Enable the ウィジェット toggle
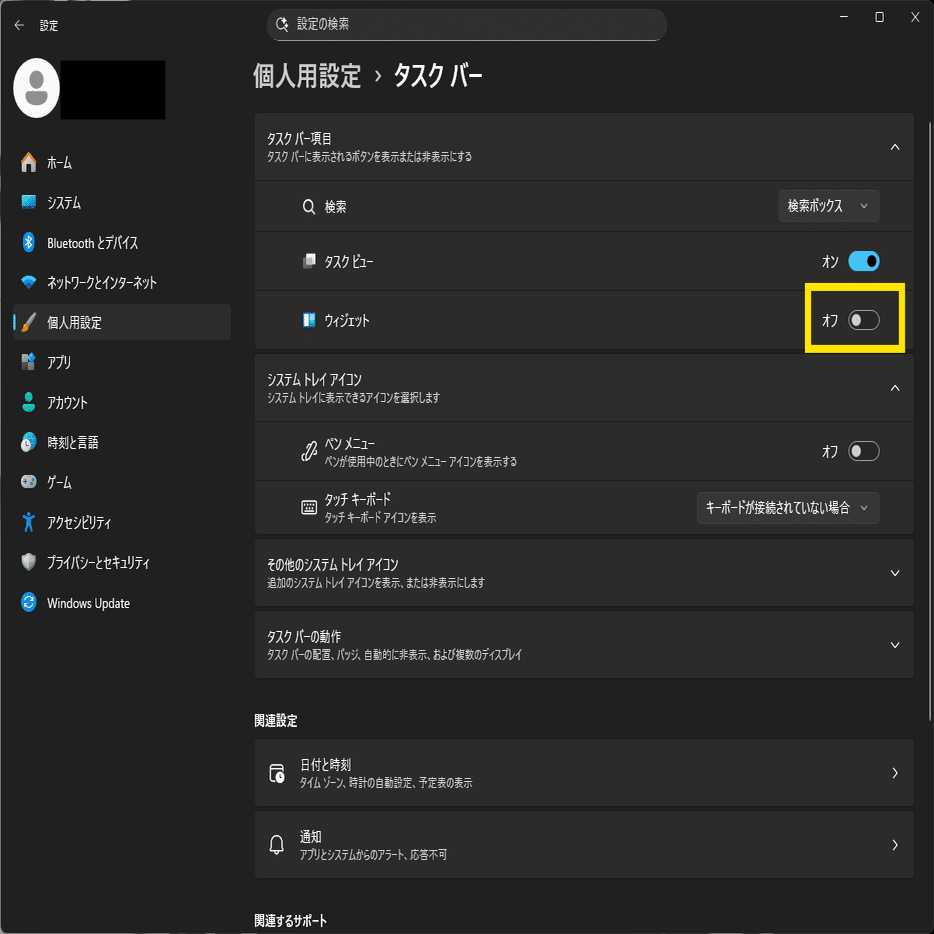 point(862,318)
